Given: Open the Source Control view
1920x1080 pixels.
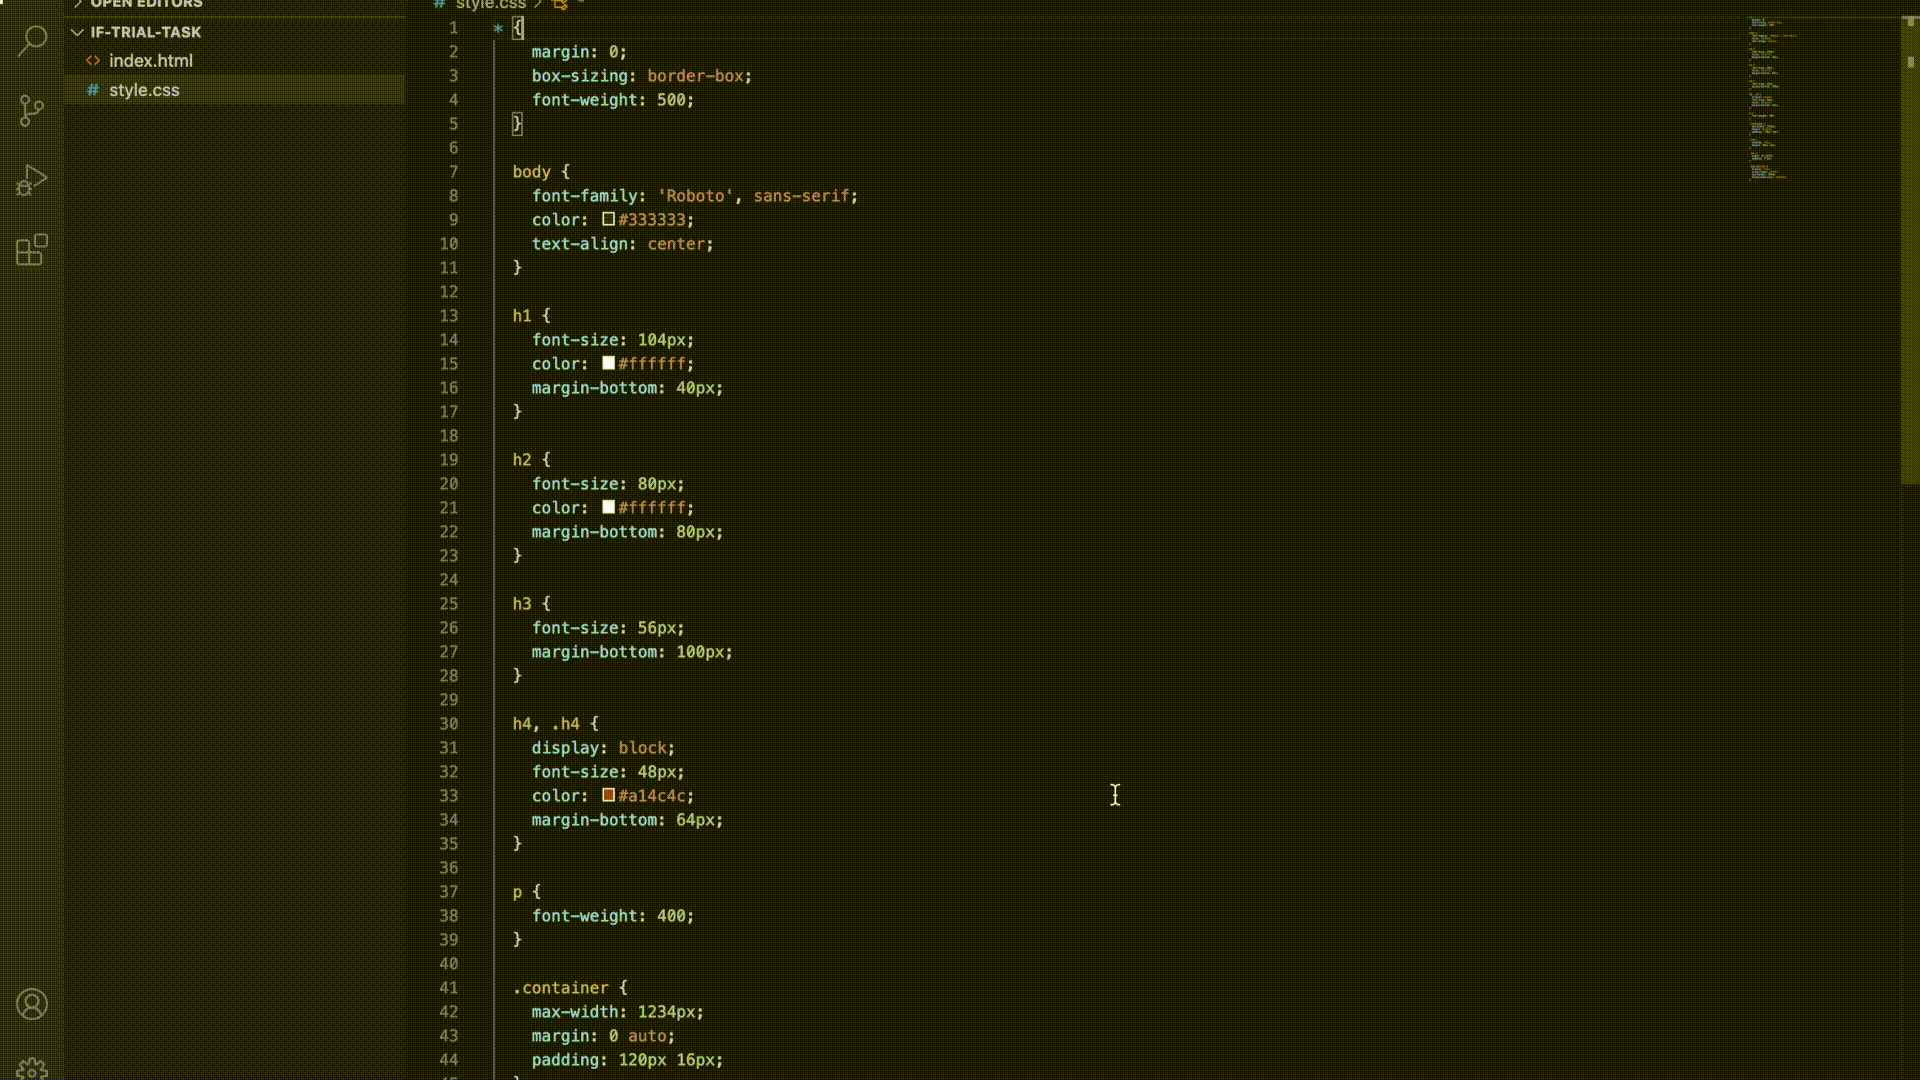Looking at the screenshot, I should tap(32, 110).
